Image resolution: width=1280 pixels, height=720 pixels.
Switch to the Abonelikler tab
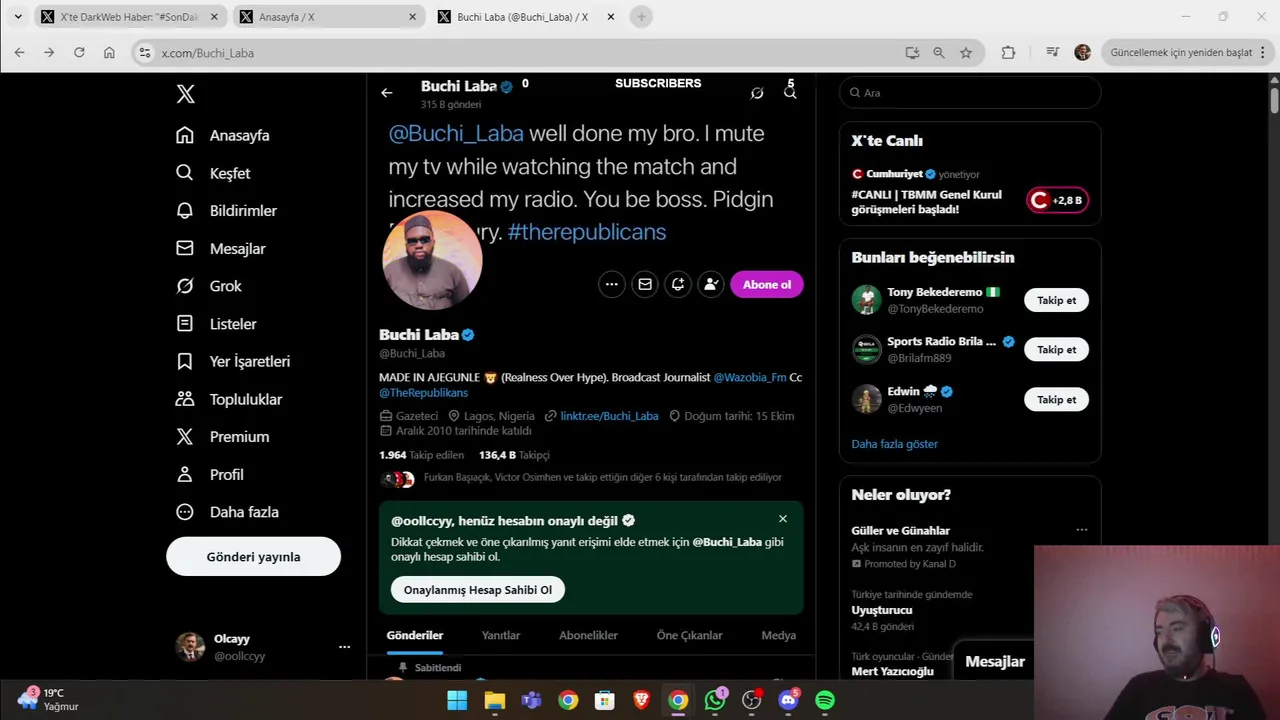click(588, 635)
